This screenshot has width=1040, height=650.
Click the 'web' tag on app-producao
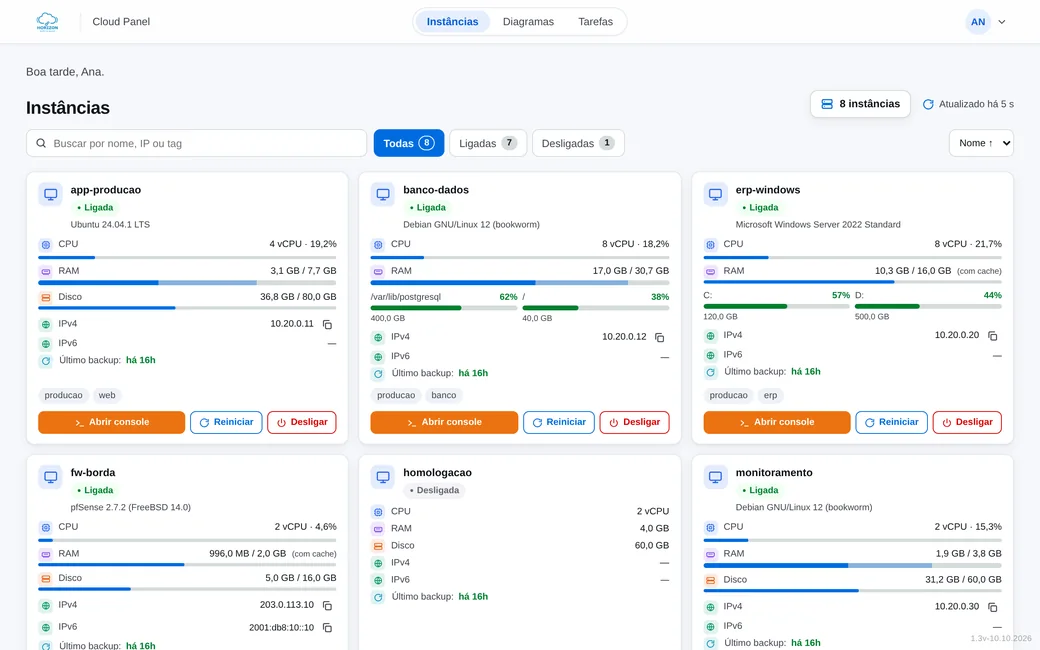click(x=107, y=395)
